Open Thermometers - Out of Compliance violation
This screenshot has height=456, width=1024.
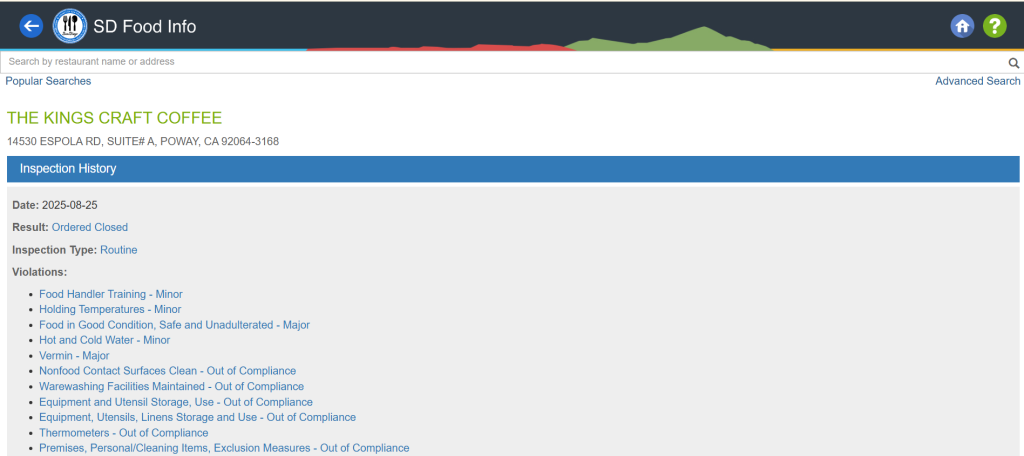tap(123, 433)
